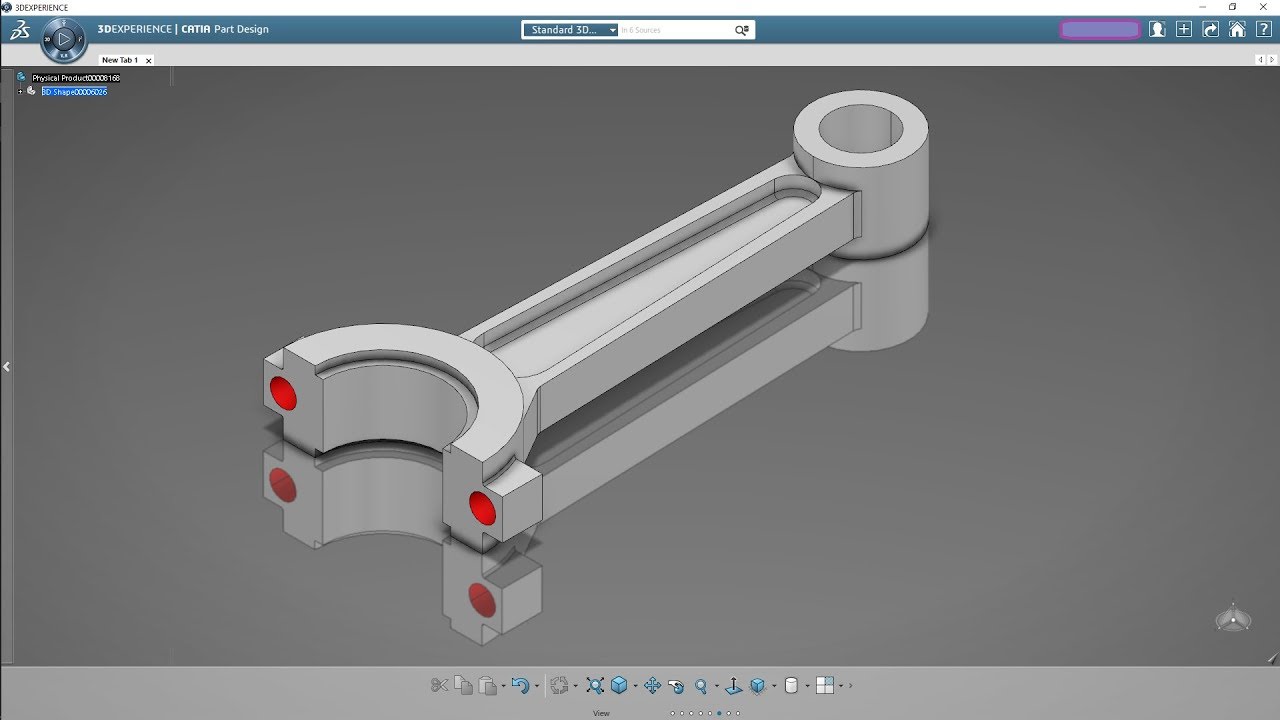Image resolution: width=1280 pixels, height=720 pixels.
Task: Open the user profile icon
Action: coord(1157,29)
